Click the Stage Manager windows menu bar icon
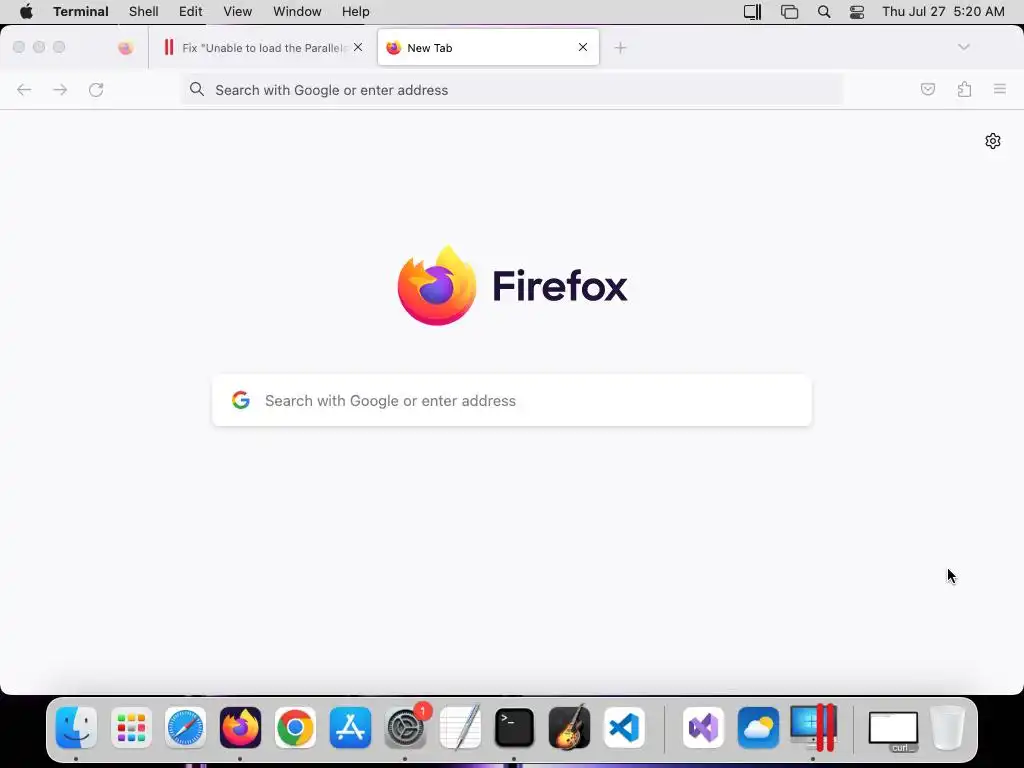The height and width of the screenshot is (768, 1024). (x=790, y=12)
